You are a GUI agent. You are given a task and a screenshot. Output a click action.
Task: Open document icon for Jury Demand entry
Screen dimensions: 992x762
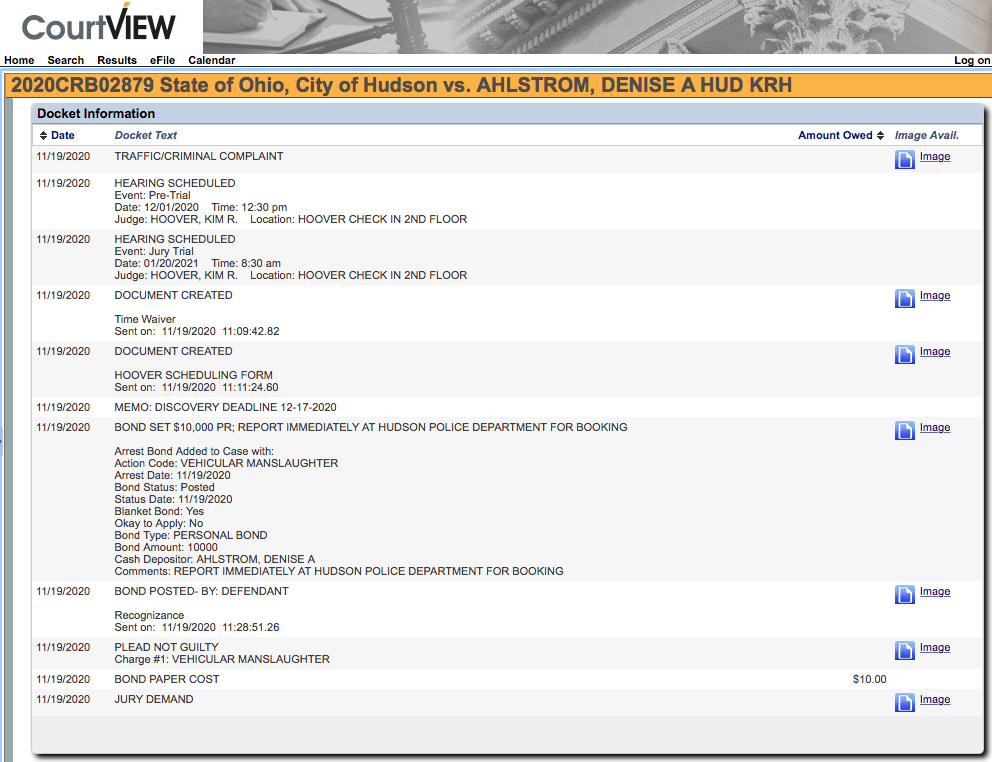pos(905,702)
